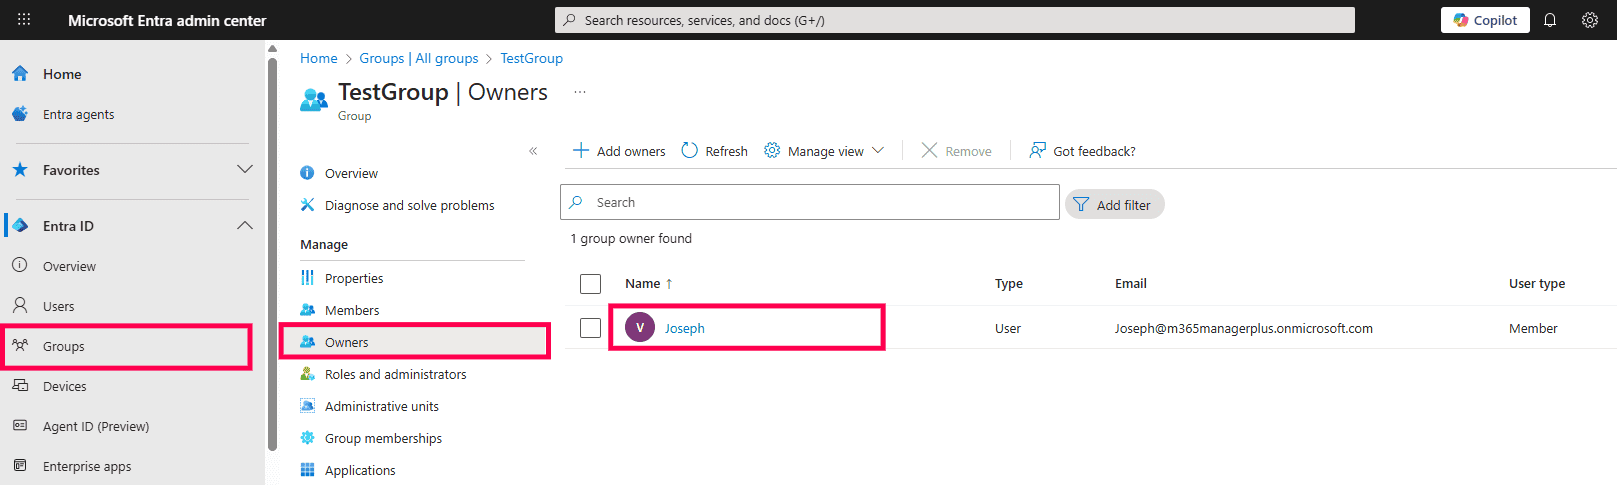Click the Properties bars icon
This screenshot has height=485, width=1617.
pos(307,278)
